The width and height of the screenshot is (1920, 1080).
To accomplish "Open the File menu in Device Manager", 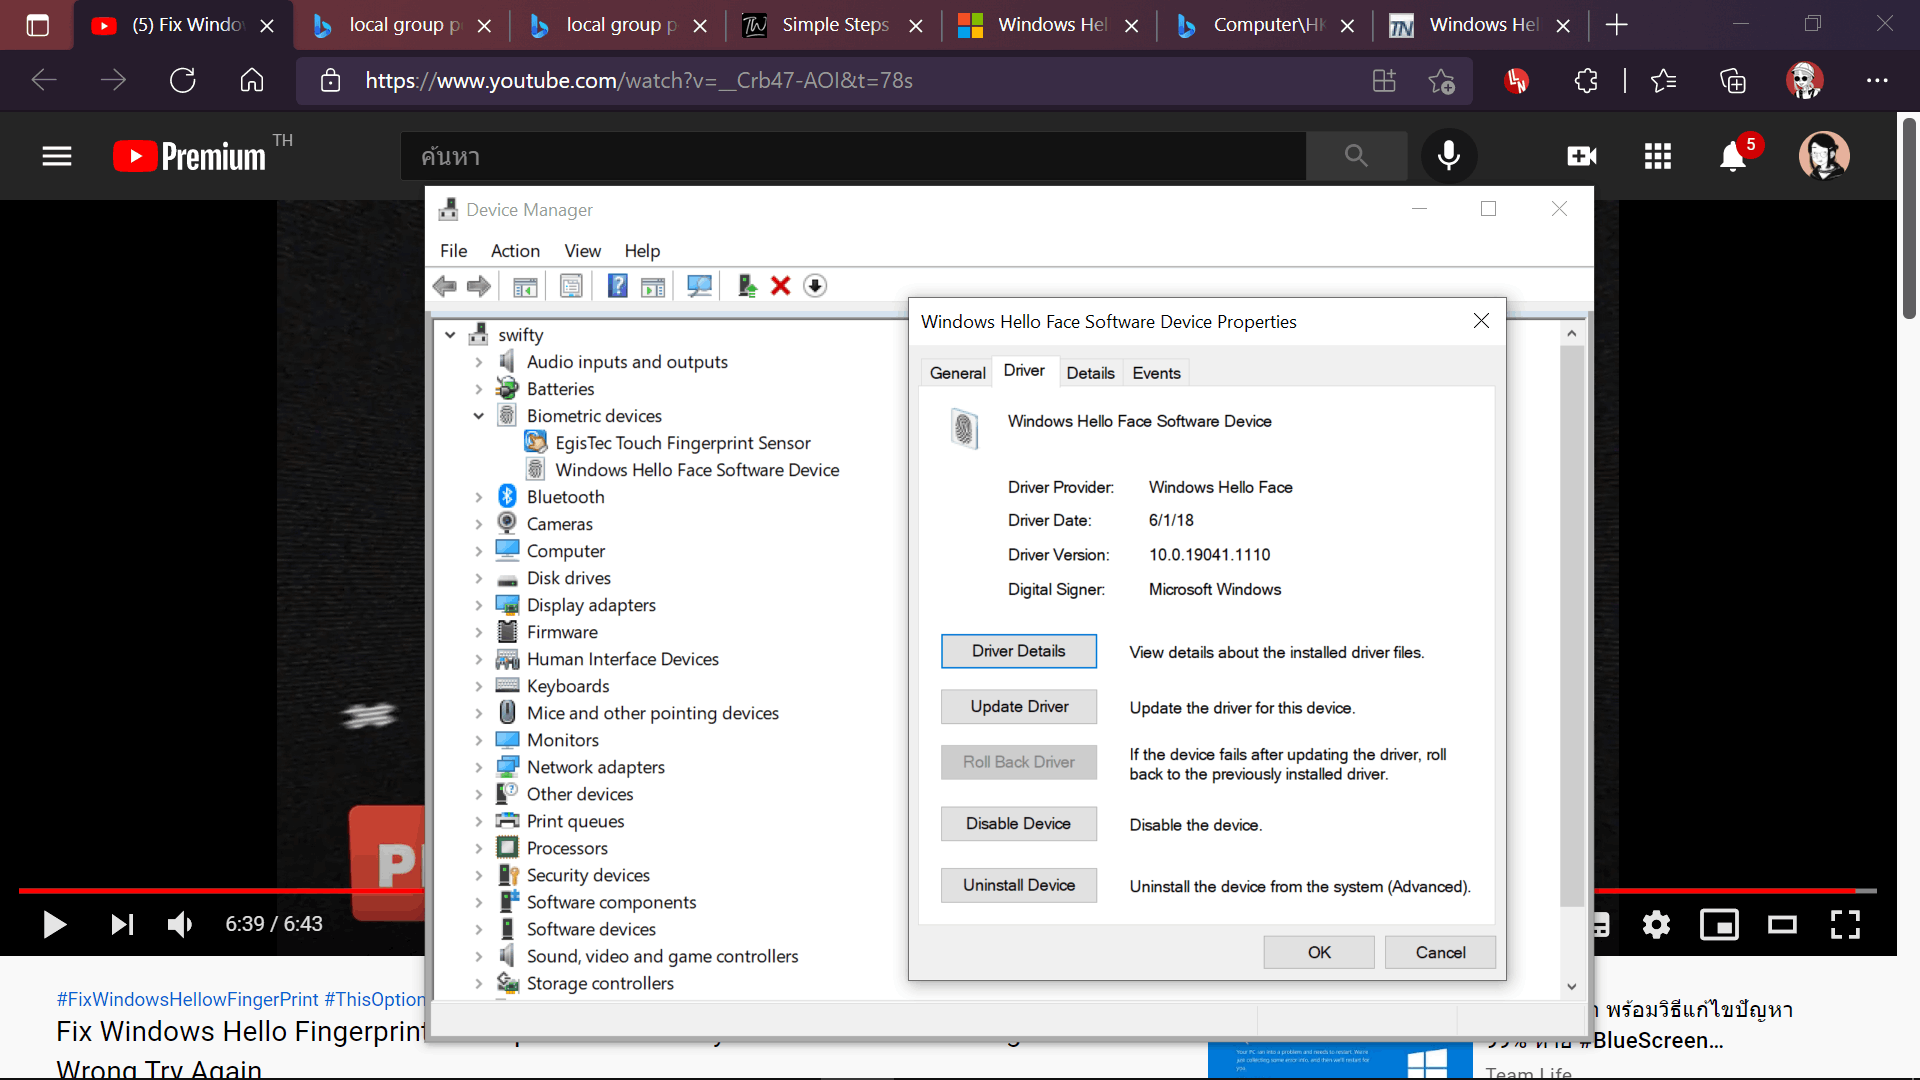I will 453,251.
